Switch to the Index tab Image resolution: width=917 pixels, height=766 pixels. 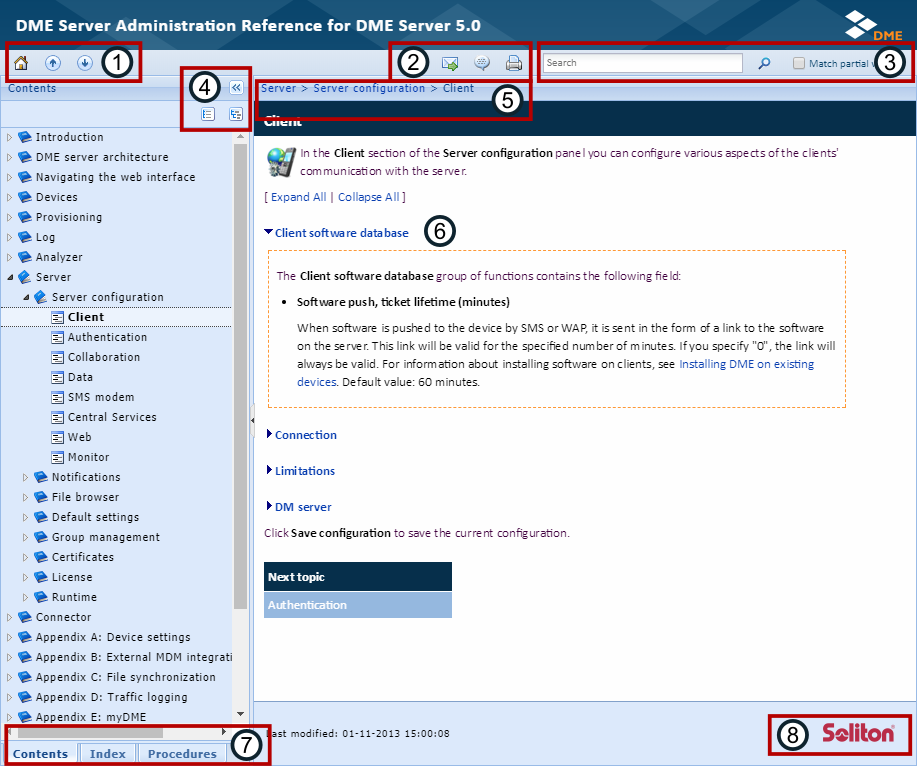[108, 754]
